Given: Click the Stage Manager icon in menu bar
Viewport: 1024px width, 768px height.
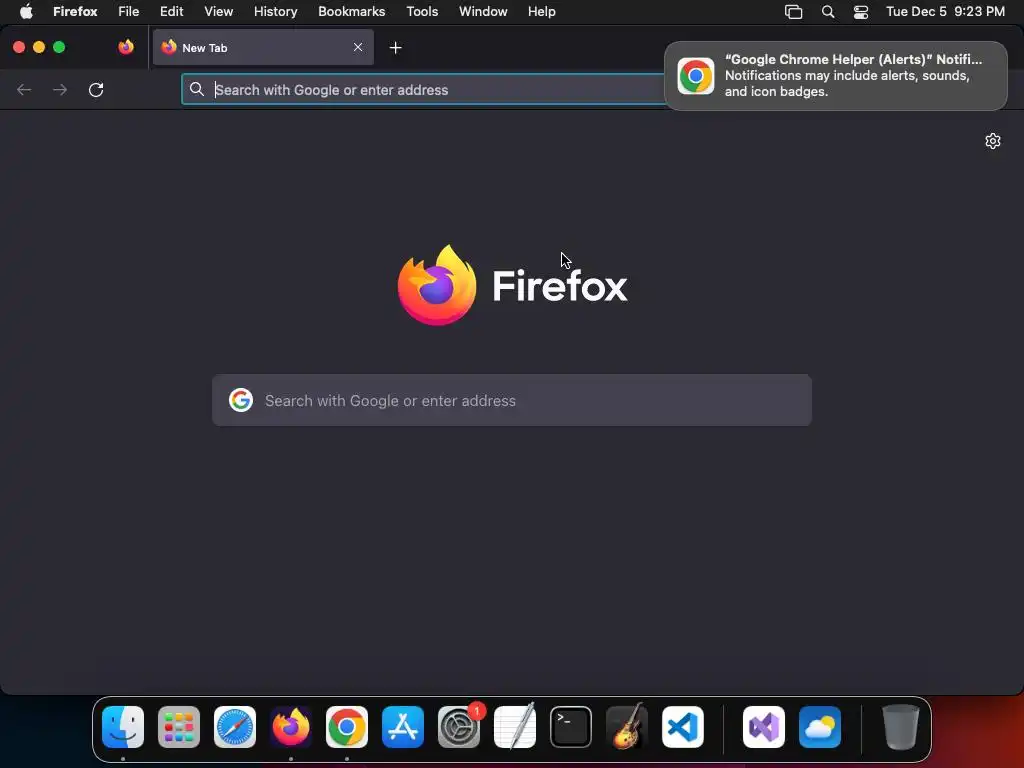Looking at the screenshot, I should pos(793,12).
